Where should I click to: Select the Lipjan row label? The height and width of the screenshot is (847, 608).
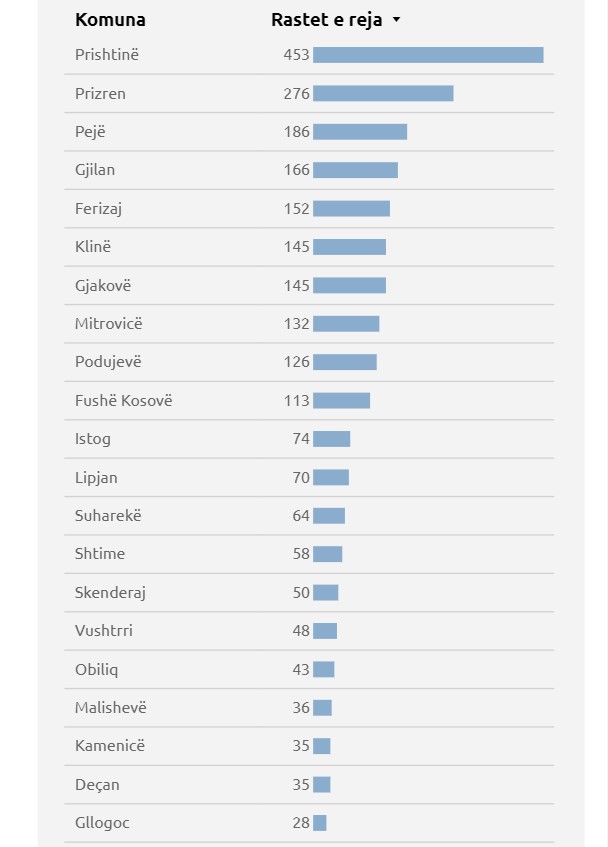pos(96,478)
